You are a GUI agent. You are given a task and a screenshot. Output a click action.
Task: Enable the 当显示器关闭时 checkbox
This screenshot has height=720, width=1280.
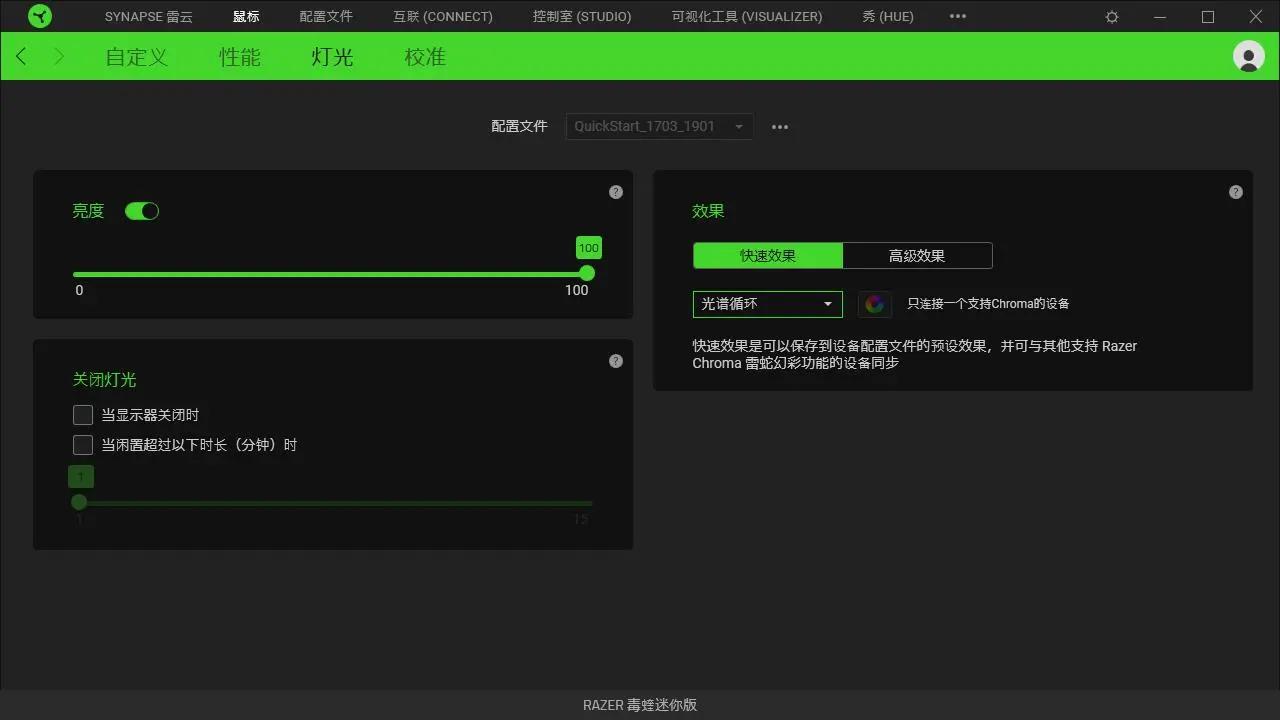(x=83, y=414)
